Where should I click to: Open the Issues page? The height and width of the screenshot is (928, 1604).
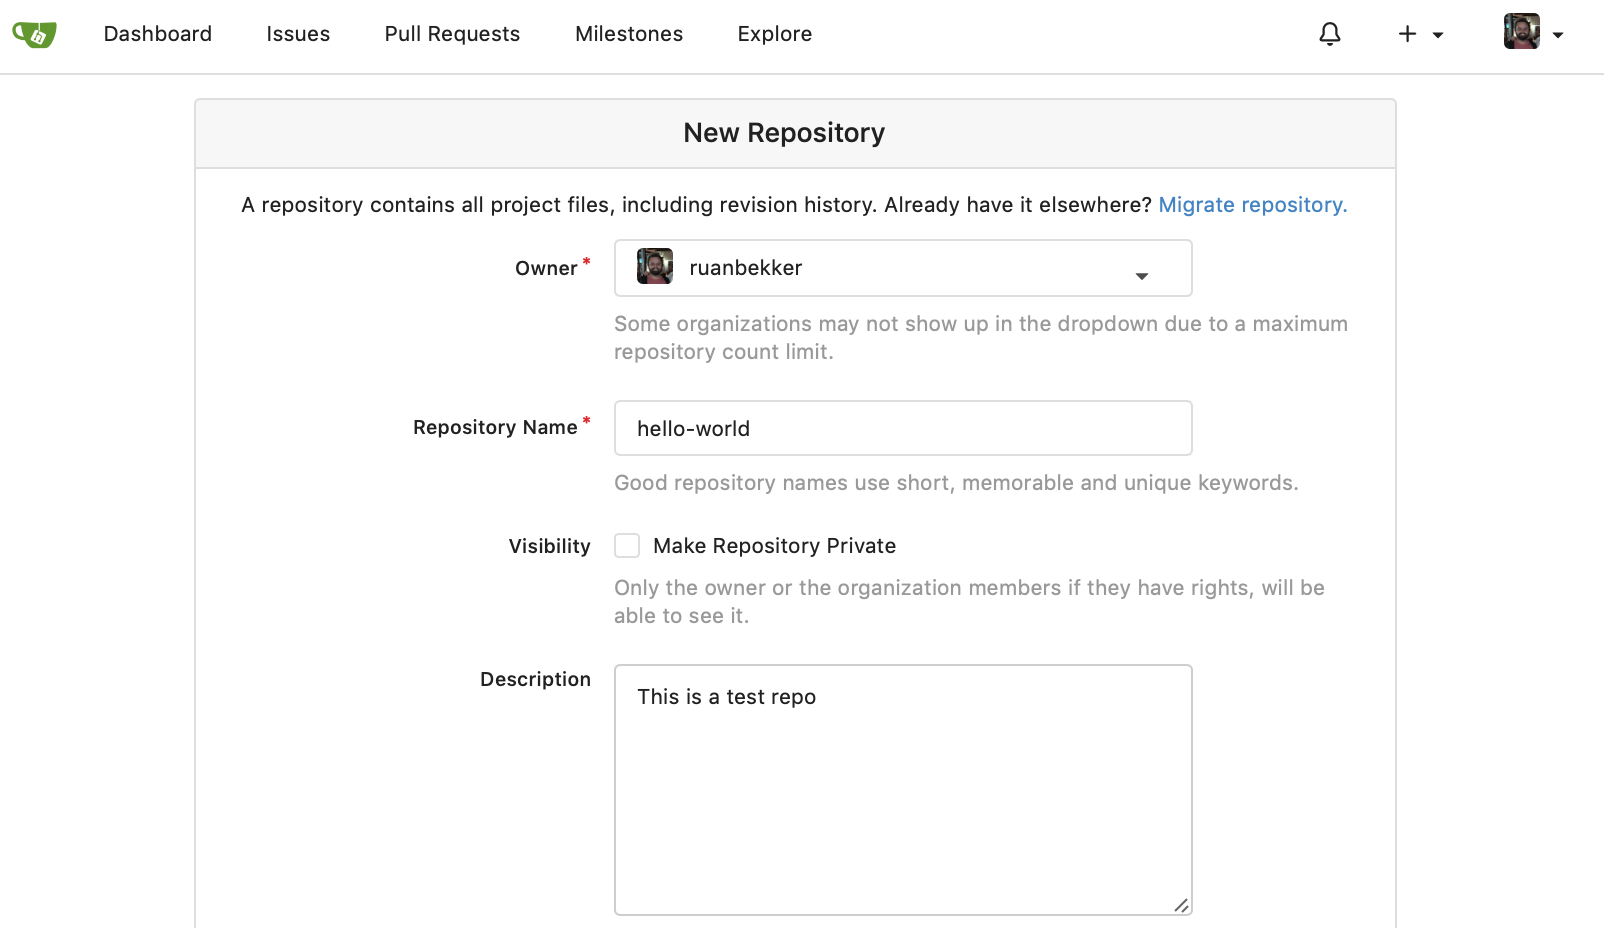point(298,34)
